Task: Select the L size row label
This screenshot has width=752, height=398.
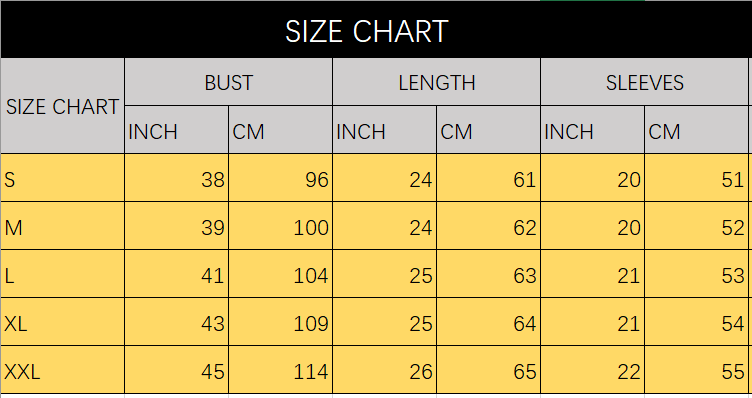Action: [x=62, y=274]
